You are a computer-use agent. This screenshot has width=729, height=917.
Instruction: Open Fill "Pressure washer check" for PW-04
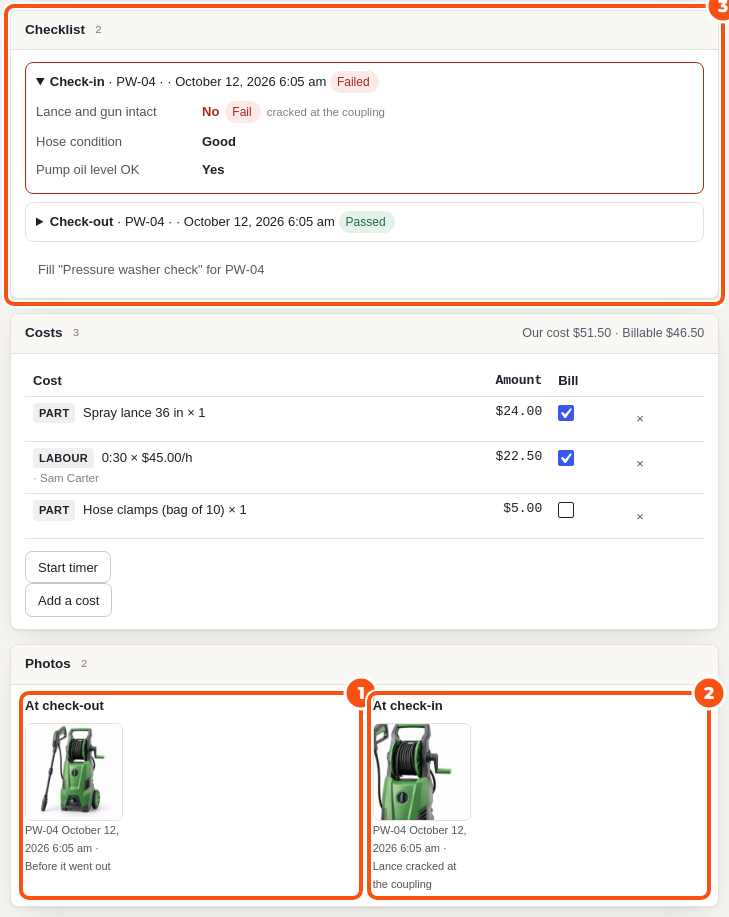tap(151, 270)
